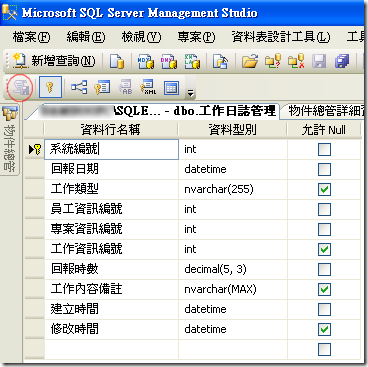
Task: Select the 回報時數 column name cell
Action: [x=111, y=269]
